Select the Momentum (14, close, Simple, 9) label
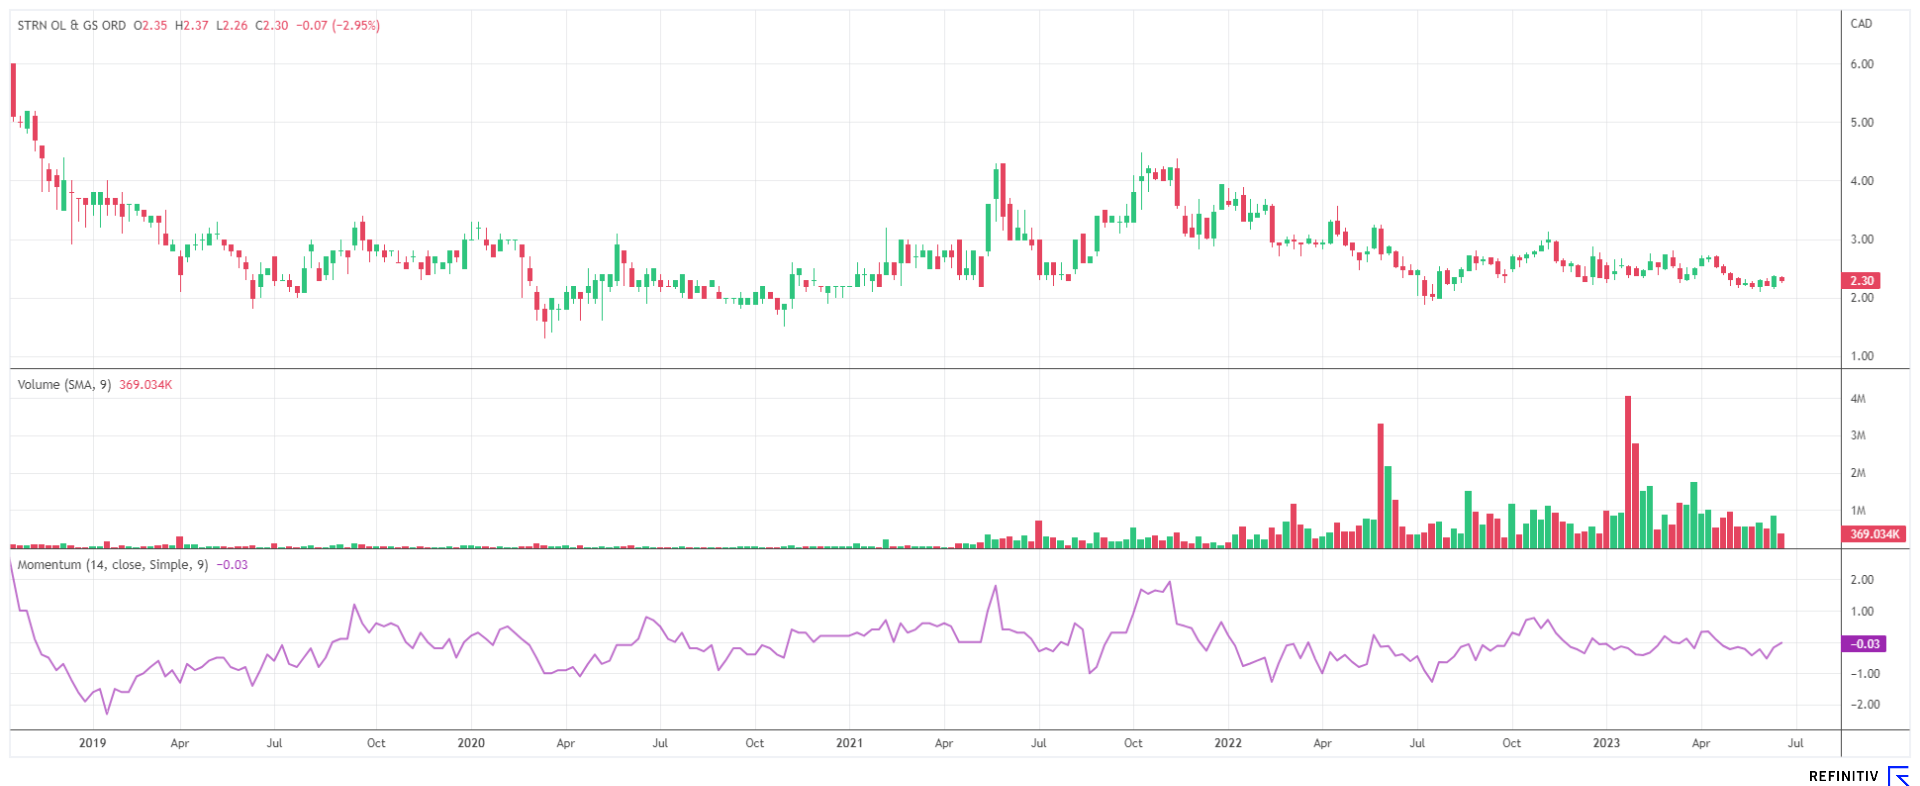This screenshot has height=786, width=1920. [x=113, y=565]
